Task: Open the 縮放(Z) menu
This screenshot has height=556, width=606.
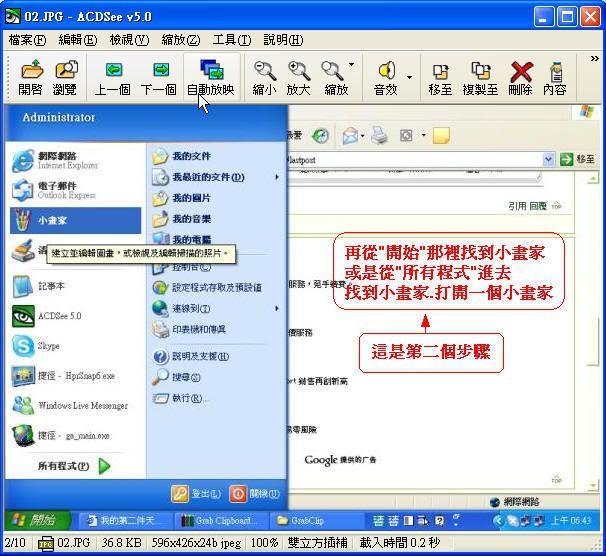Action: click(180, 40)
